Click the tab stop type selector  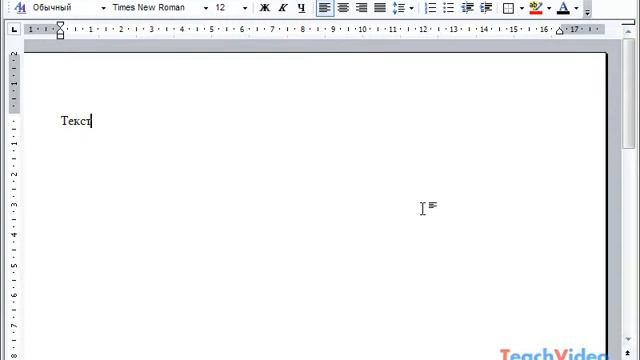point(14,29)
